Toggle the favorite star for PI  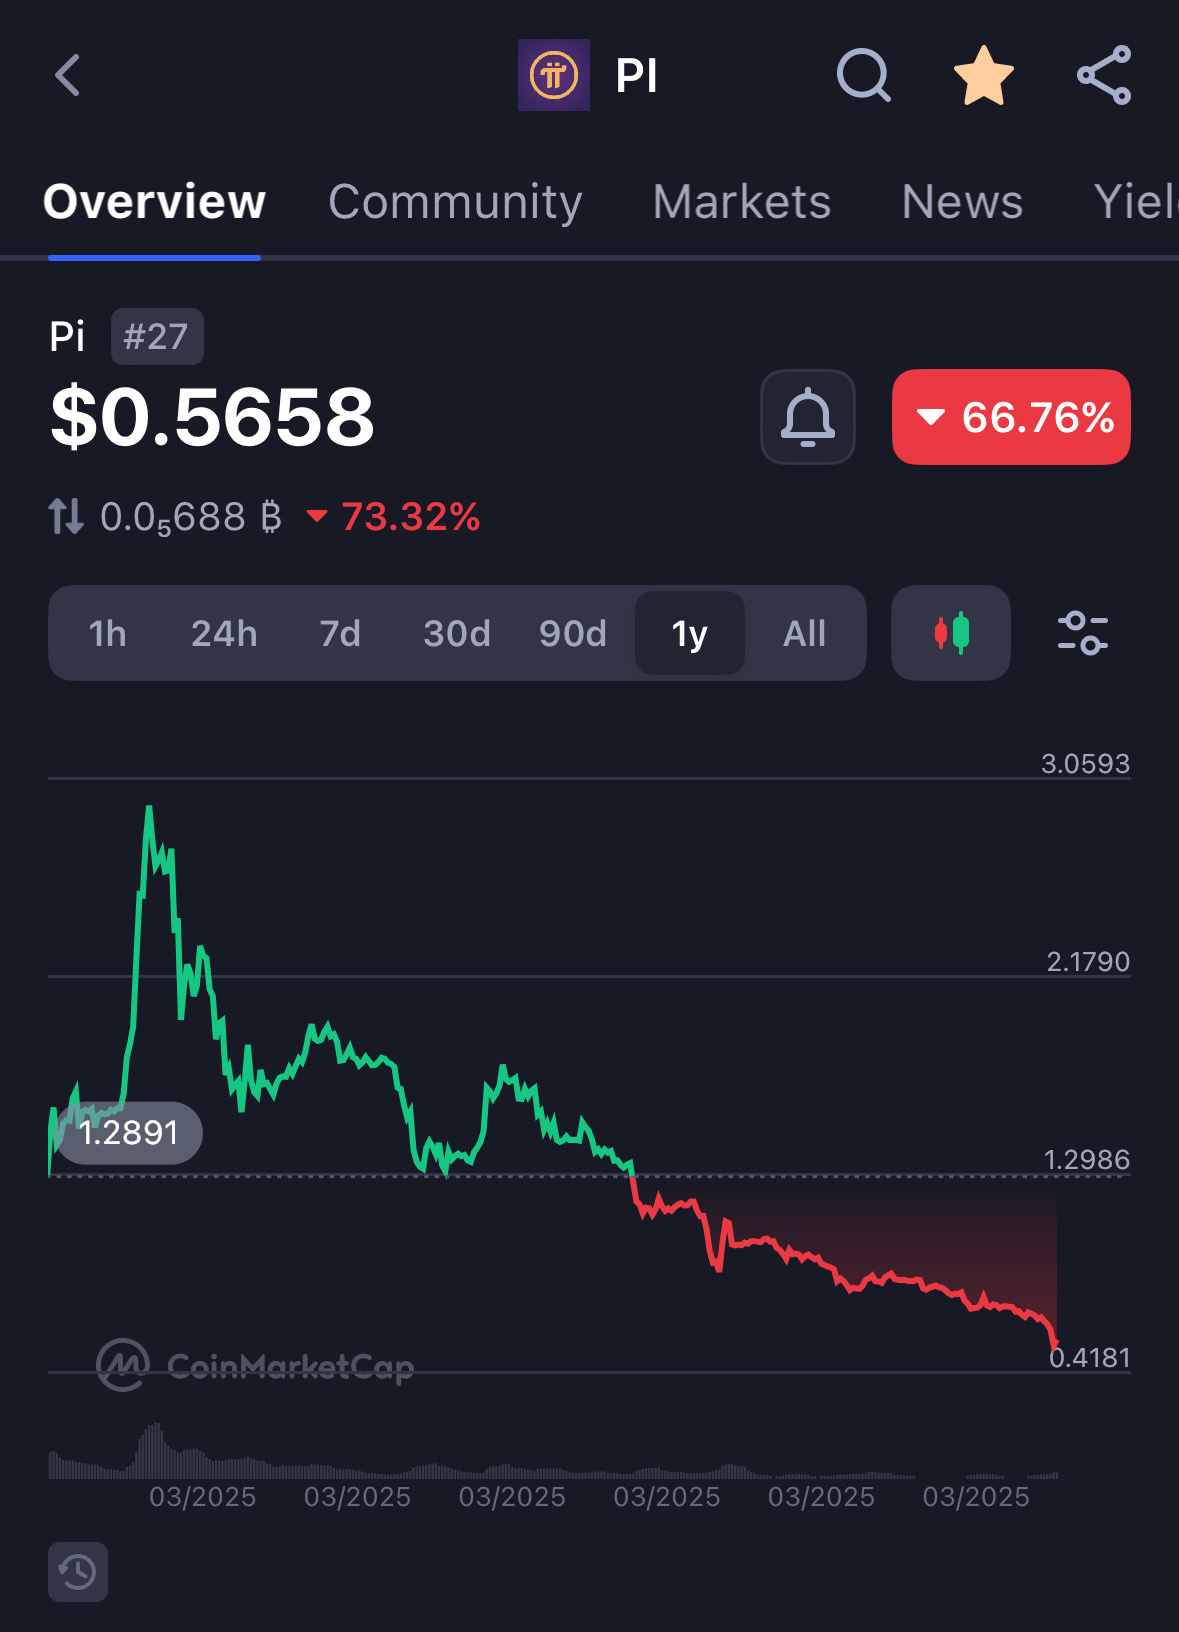tap(984, 75)
